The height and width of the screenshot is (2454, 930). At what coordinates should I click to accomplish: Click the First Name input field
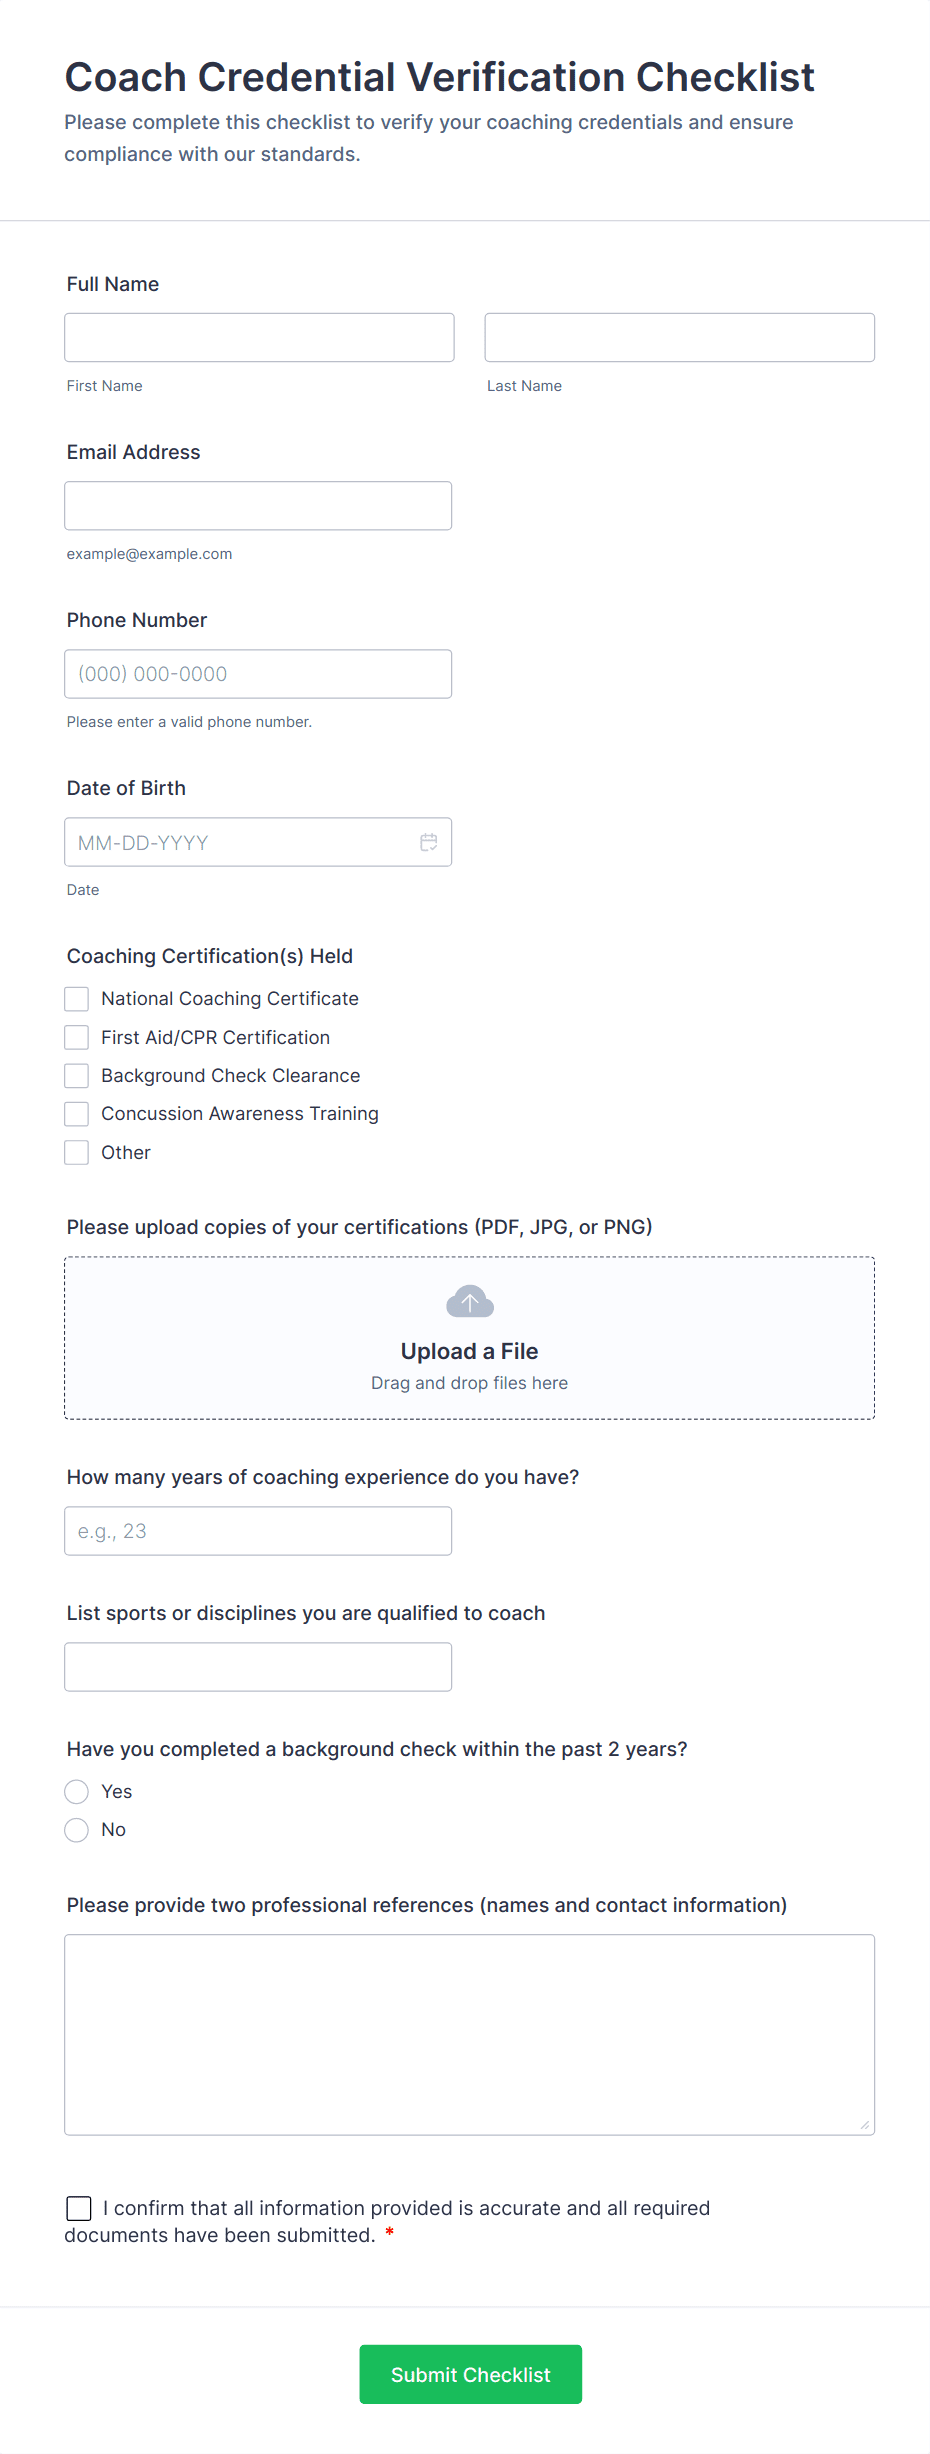(x=259, y=337)
